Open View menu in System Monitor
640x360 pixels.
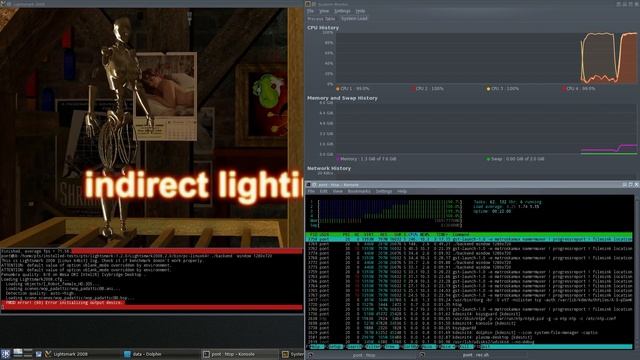tap(324, 11)
